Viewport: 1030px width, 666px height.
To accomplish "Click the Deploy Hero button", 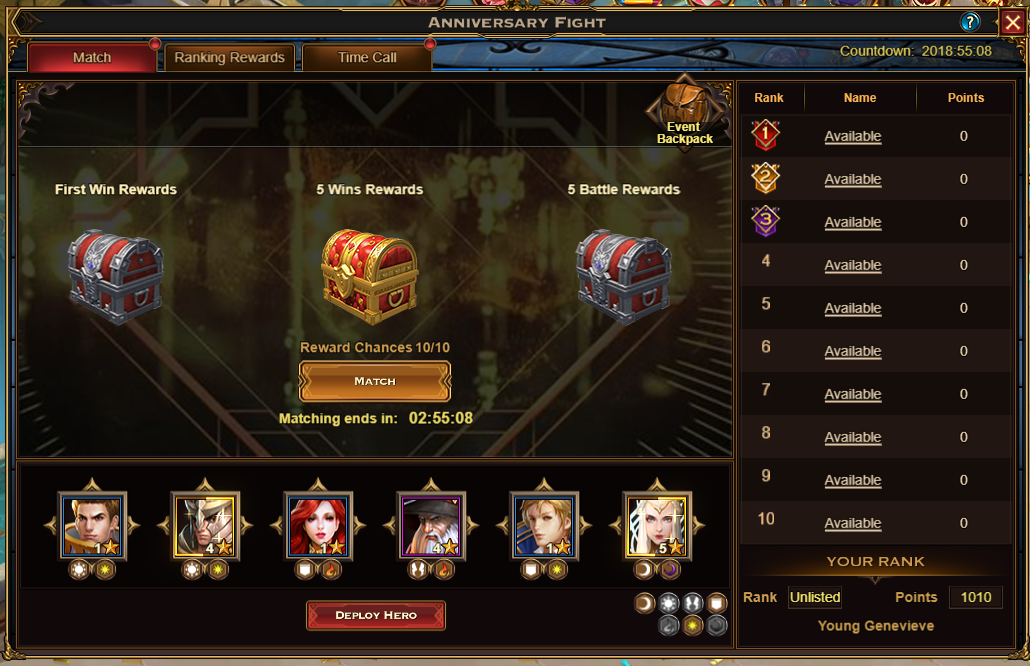I will tap(376, 615).
